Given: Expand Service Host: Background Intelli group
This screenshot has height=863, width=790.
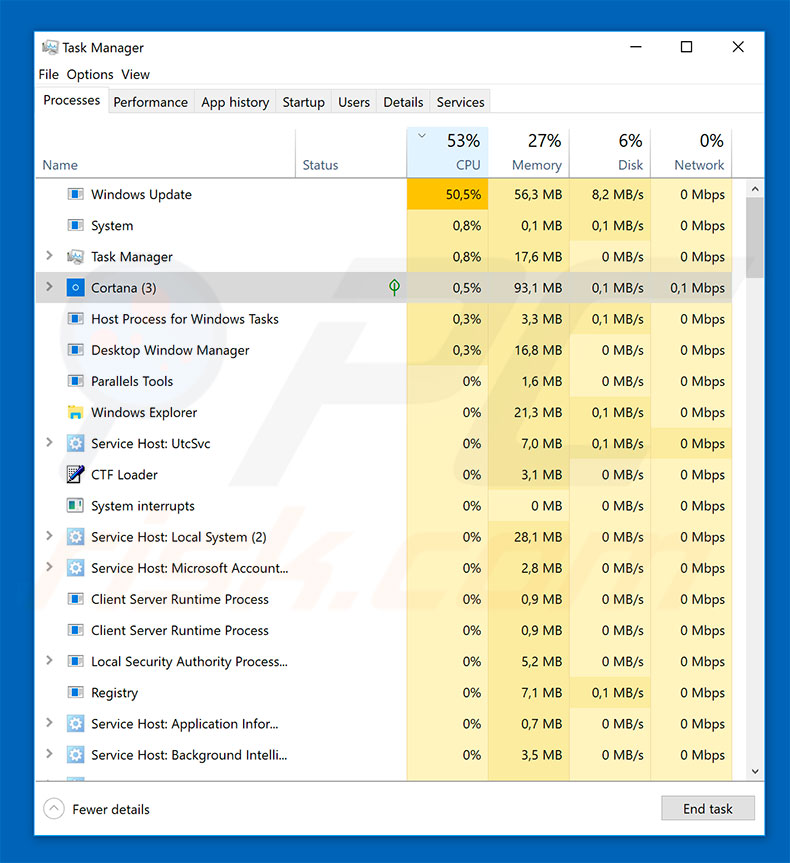Looking at the screenshot, I should (x=49, y=753).
